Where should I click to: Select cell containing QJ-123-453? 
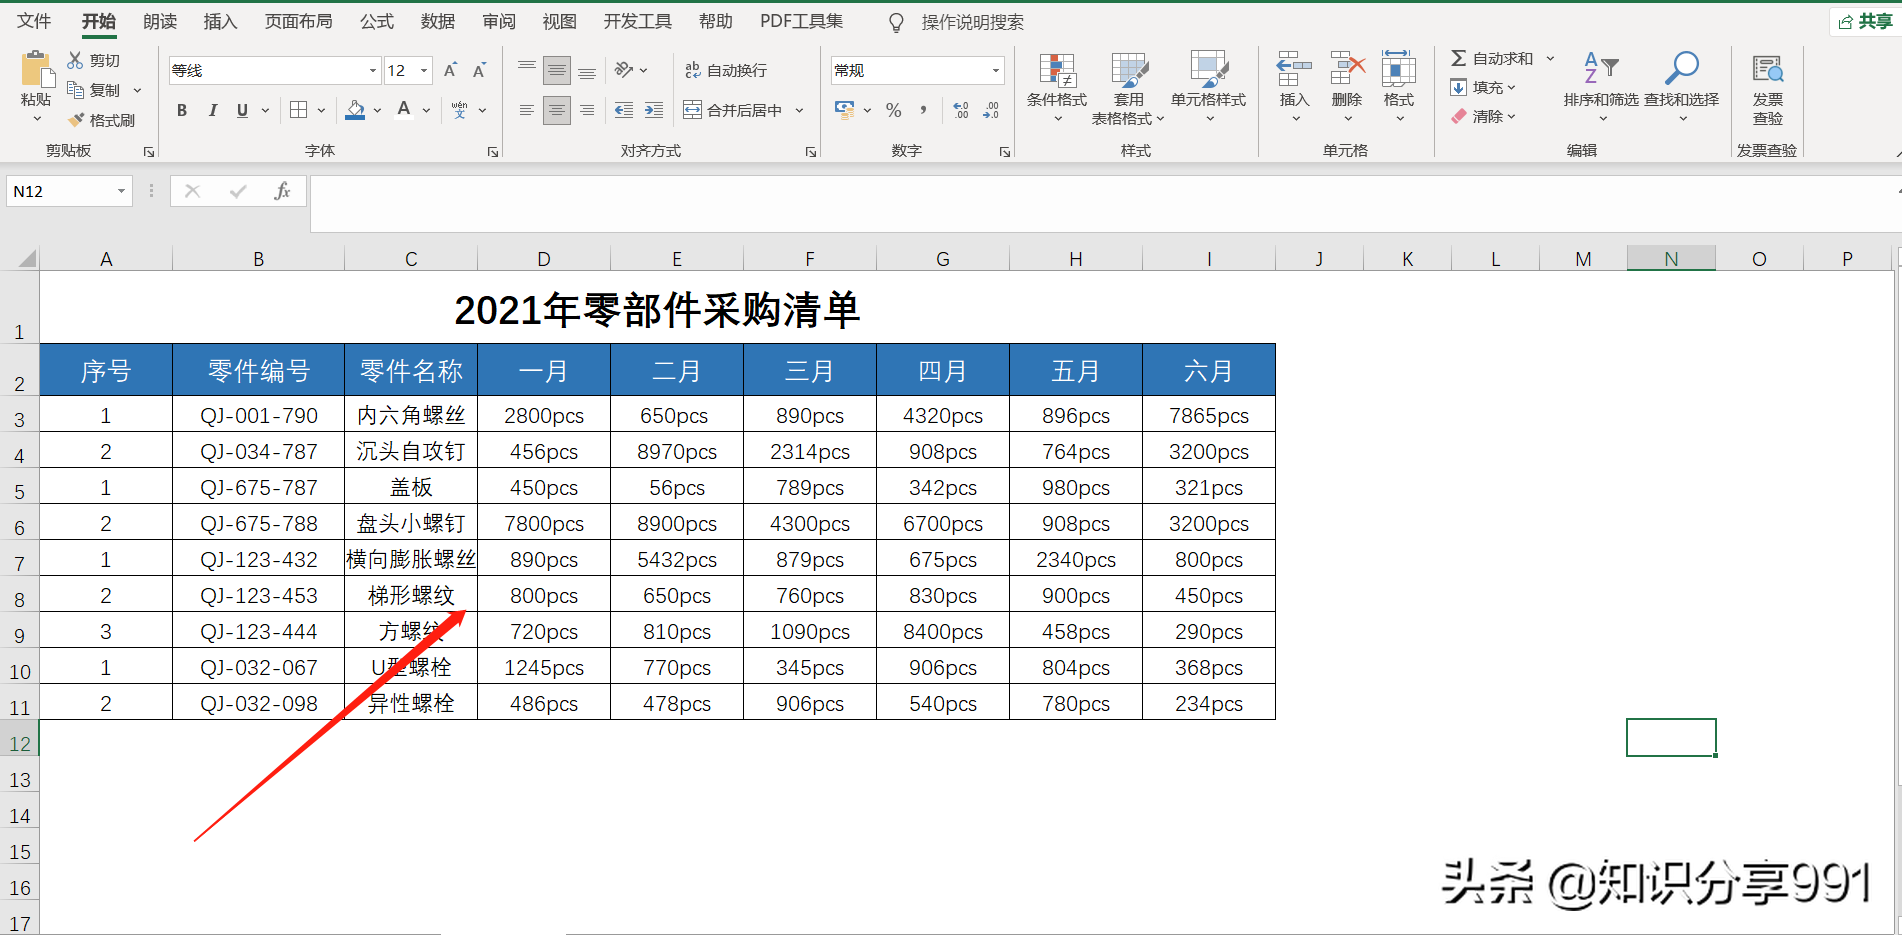coord(259,595)
